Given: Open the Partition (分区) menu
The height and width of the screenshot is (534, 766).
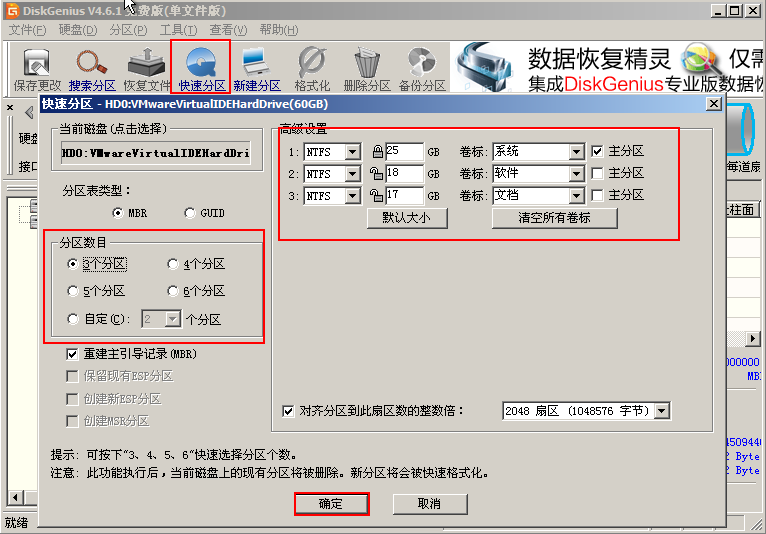Looking at the screenshot, I should (x=128, y=30).
